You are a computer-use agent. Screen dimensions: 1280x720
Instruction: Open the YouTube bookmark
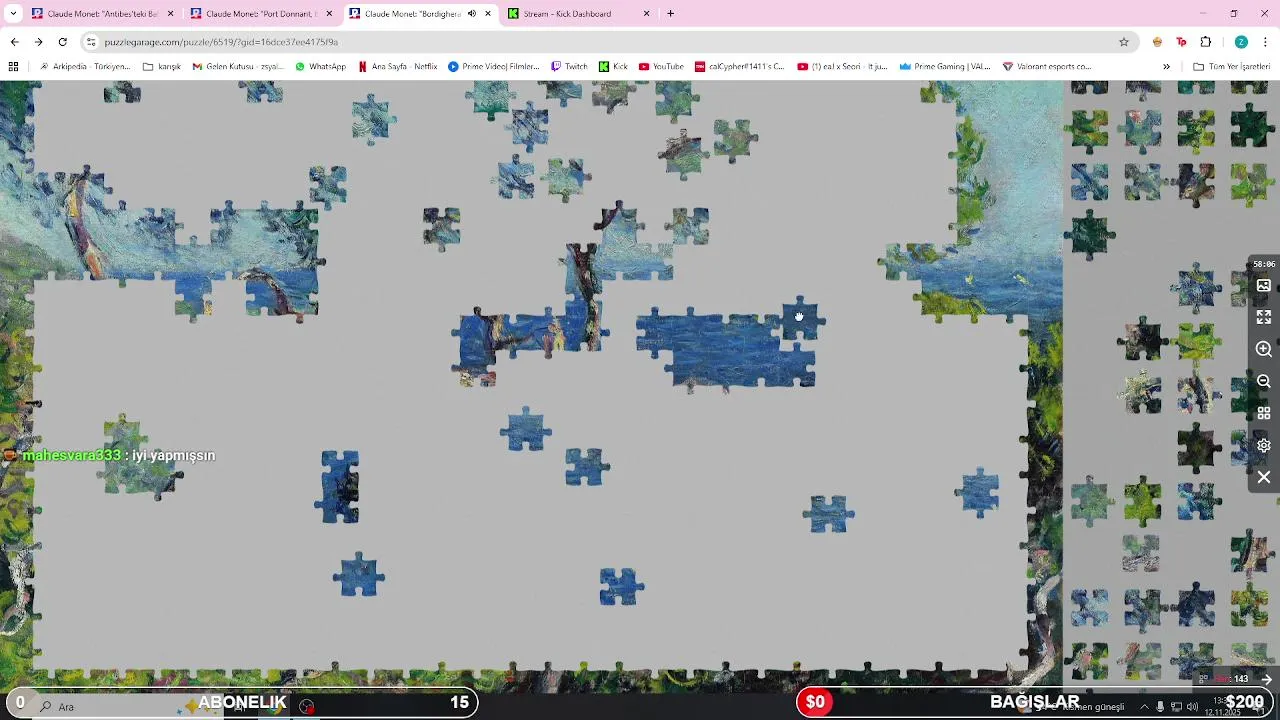click(661, 67)
